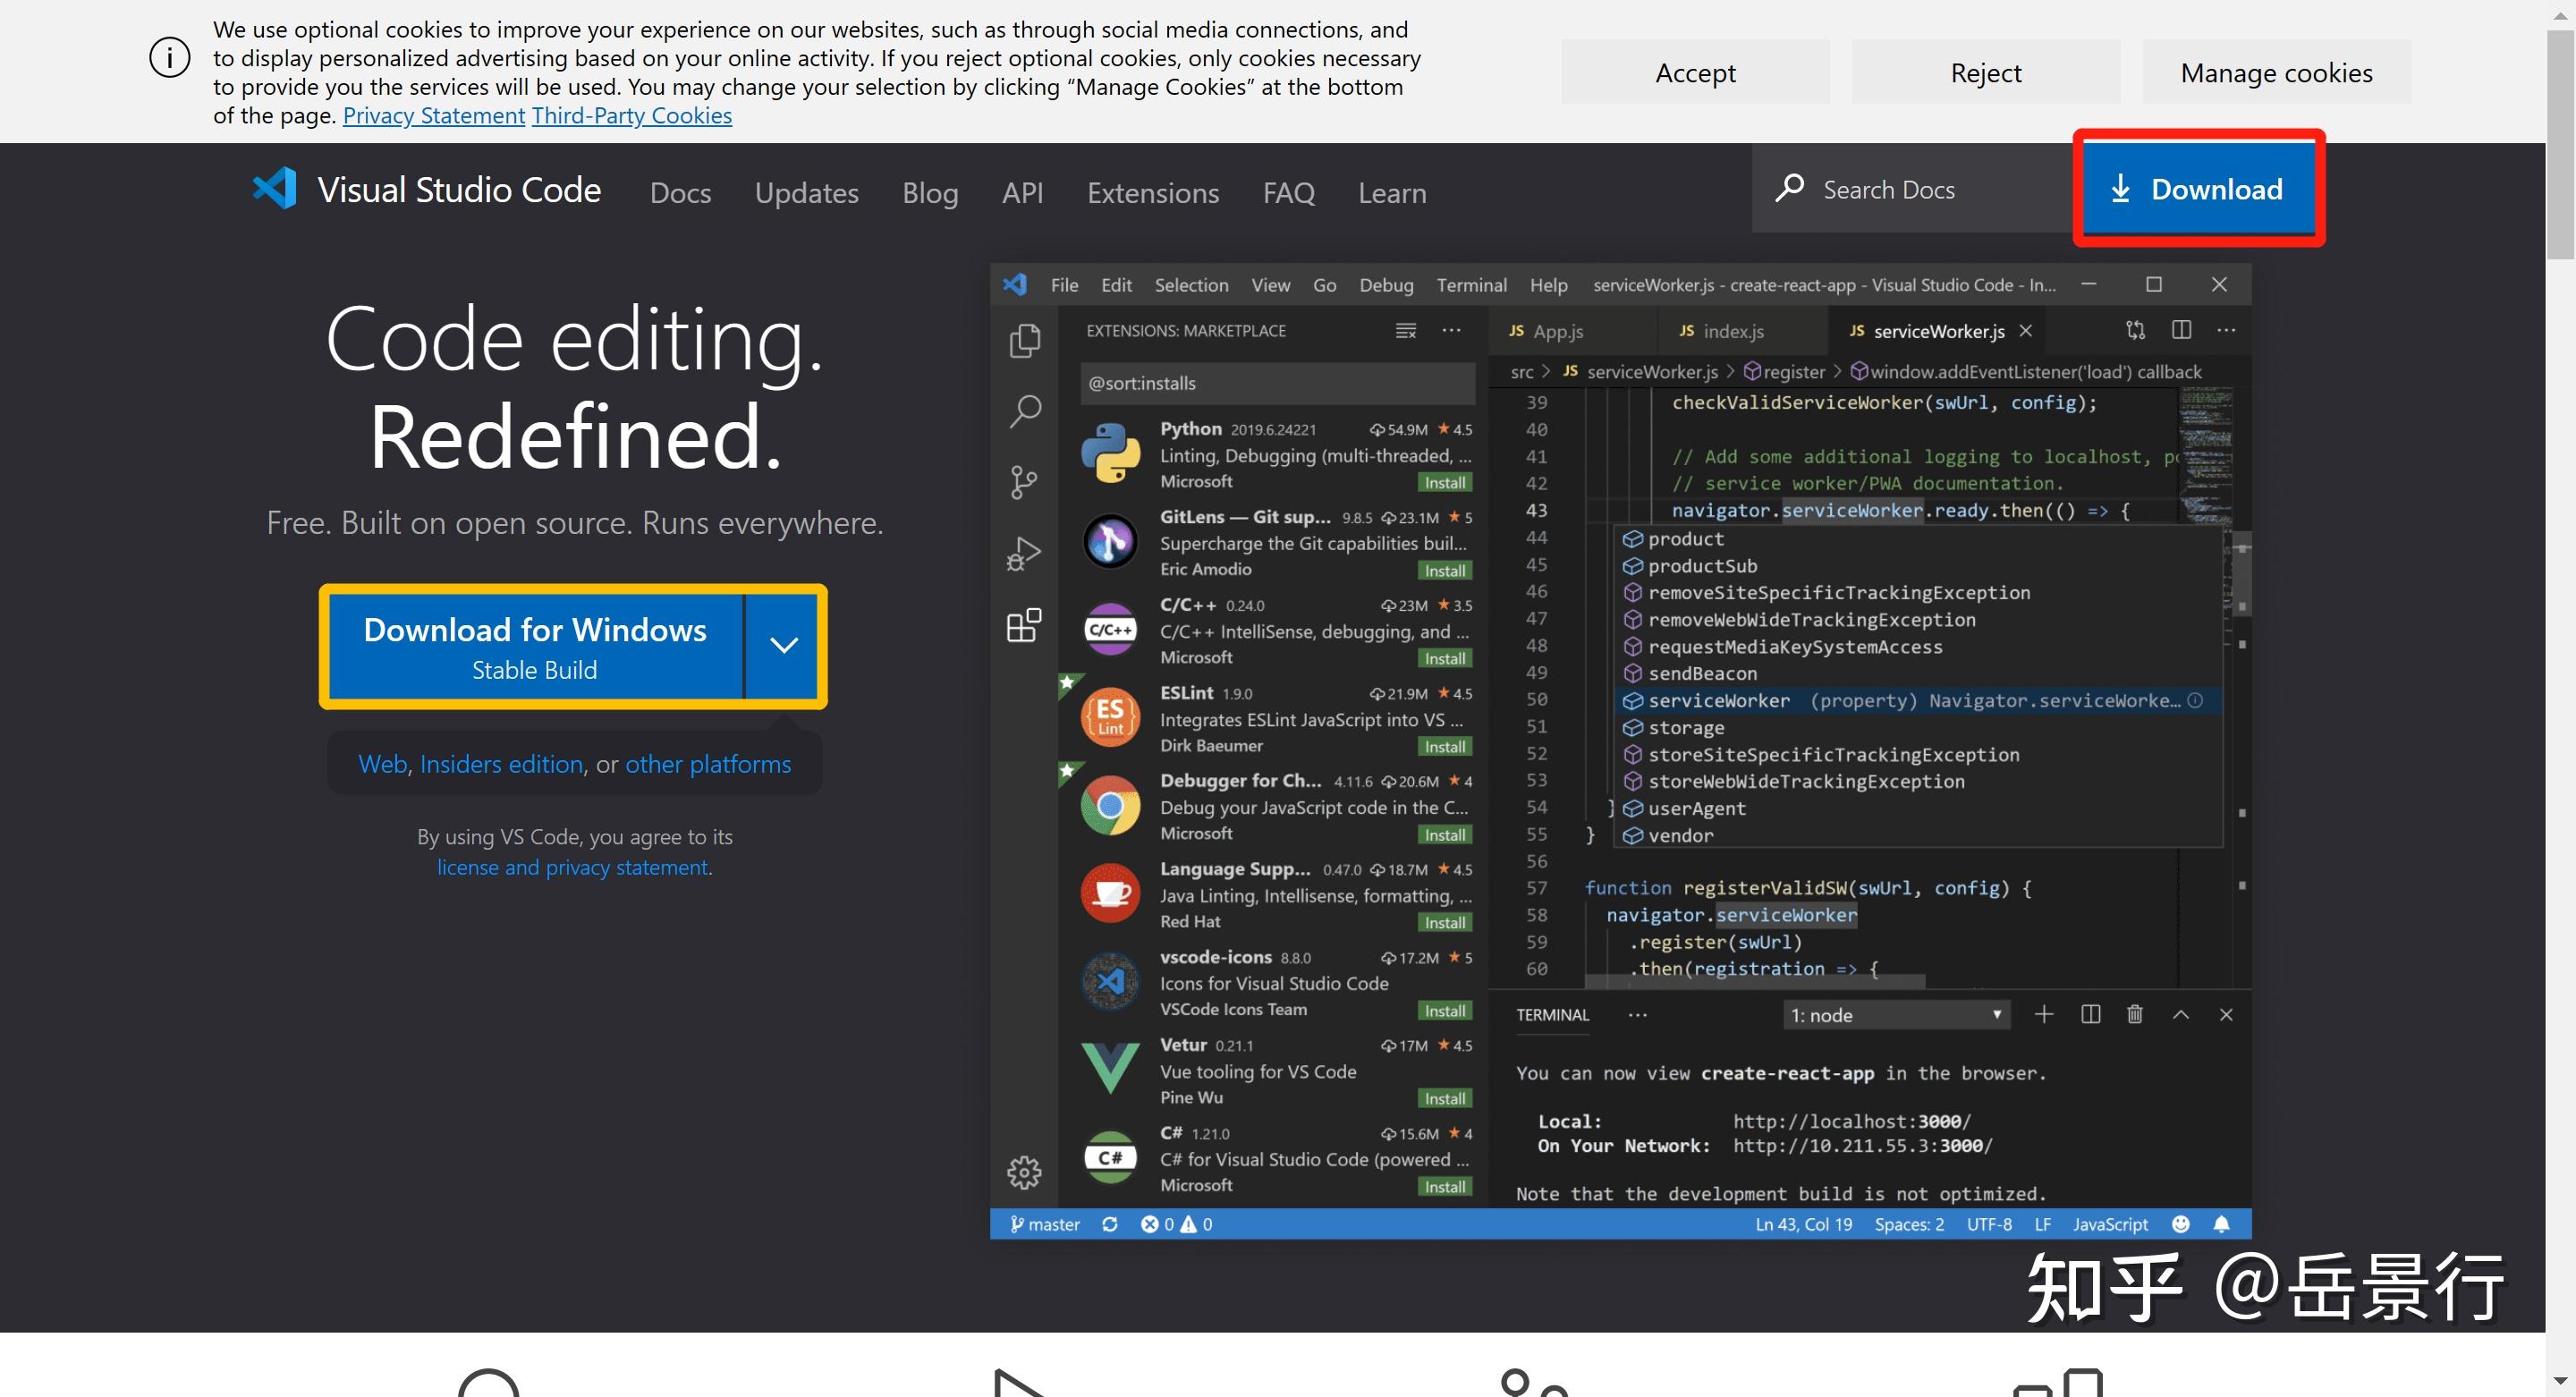2576x1397 pixels.
Task: Click the trash icon in terminal panel
Action: coord(2135,1014)
